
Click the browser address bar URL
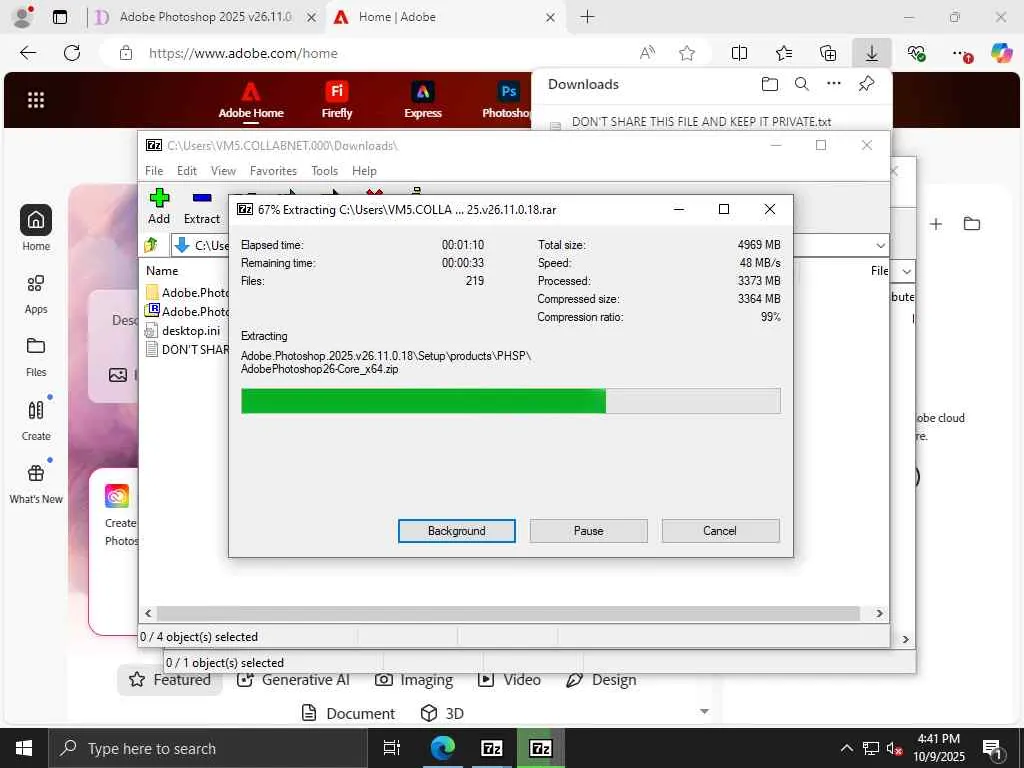244,54
